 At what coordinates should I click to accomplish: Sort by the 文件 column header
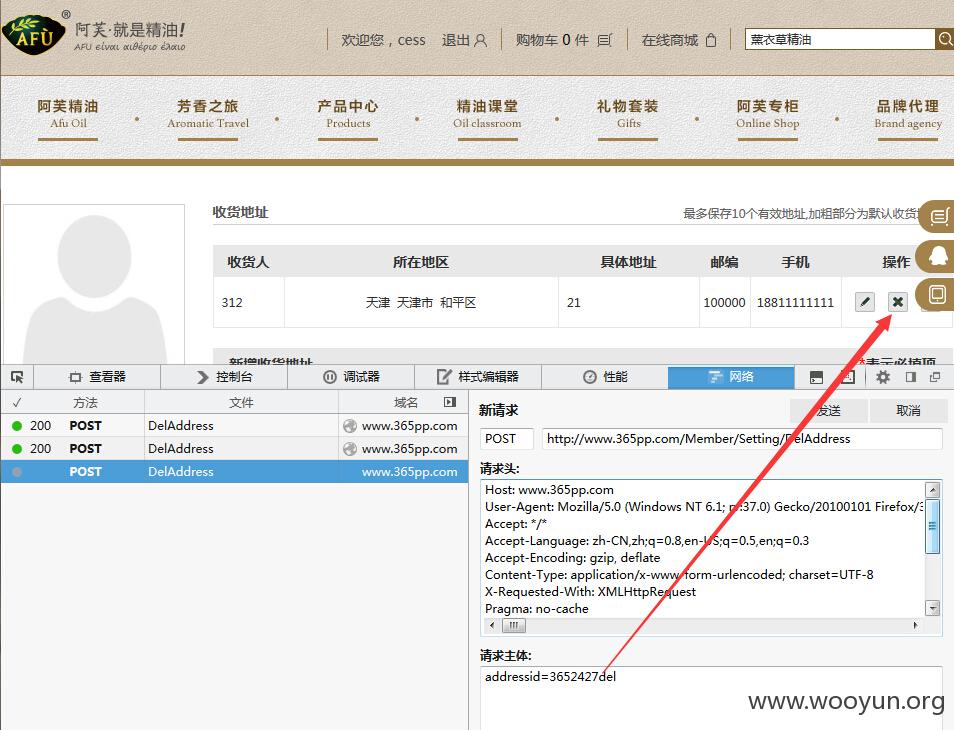click(242, 402)
